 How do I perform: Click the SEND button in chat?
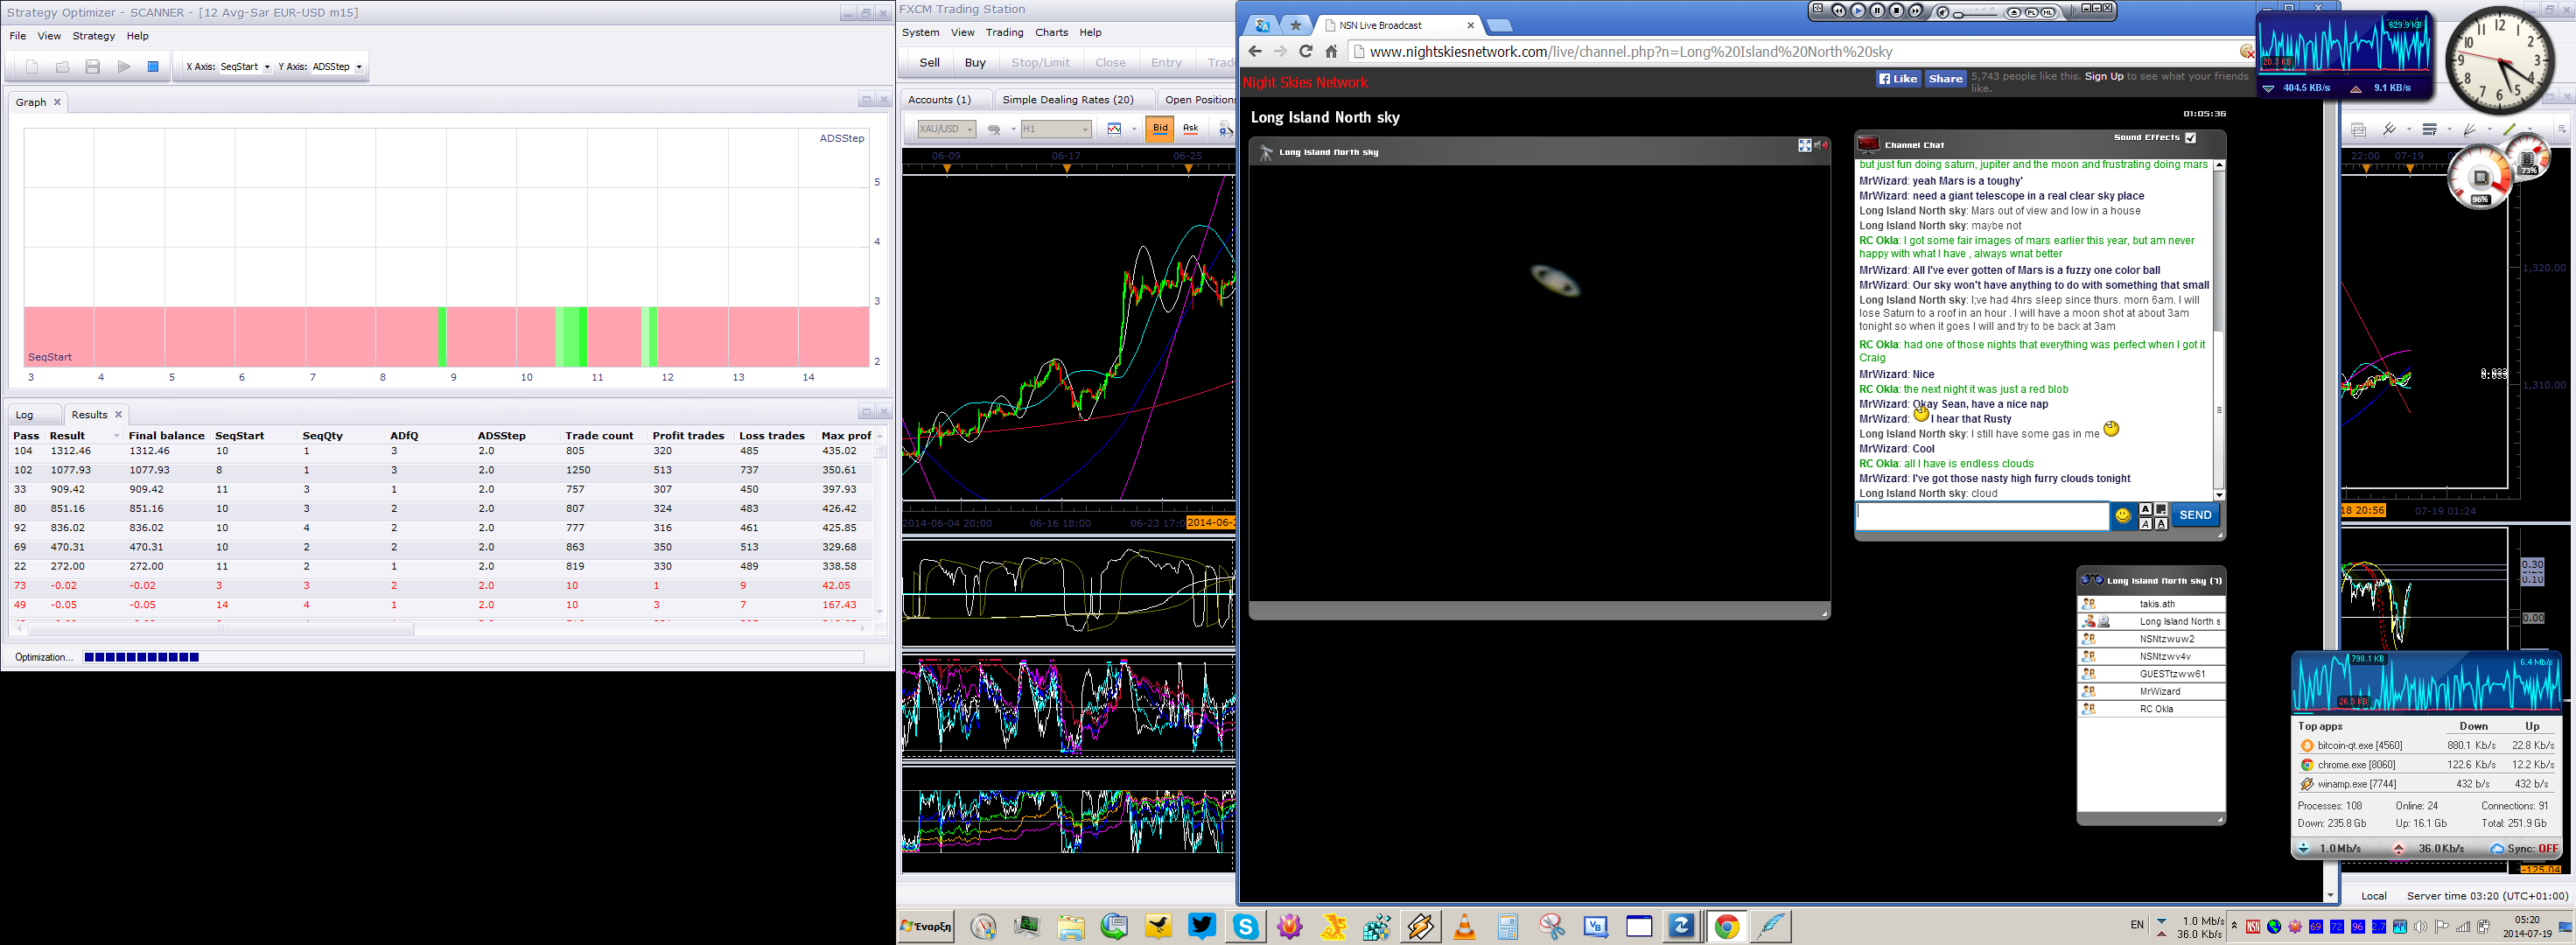coord(2195,515)
